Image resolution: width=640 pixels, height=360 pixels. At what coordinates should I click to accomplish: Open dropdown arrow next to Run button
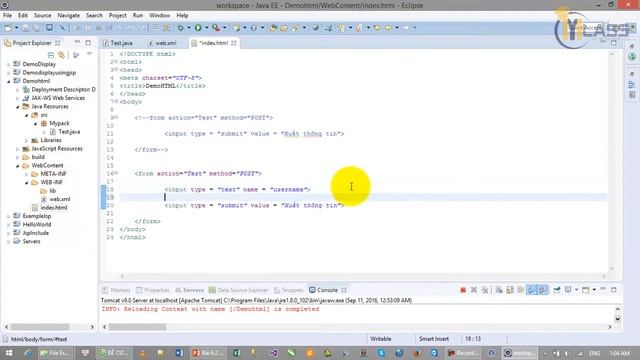pyautogui.click(x=206, y=28)
